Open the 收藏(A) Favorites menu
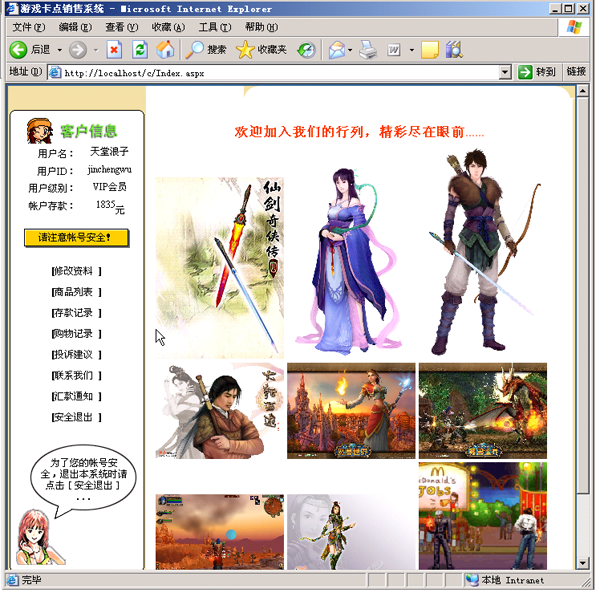Viewport: 600px width, 597px height. tap(168, 27)
